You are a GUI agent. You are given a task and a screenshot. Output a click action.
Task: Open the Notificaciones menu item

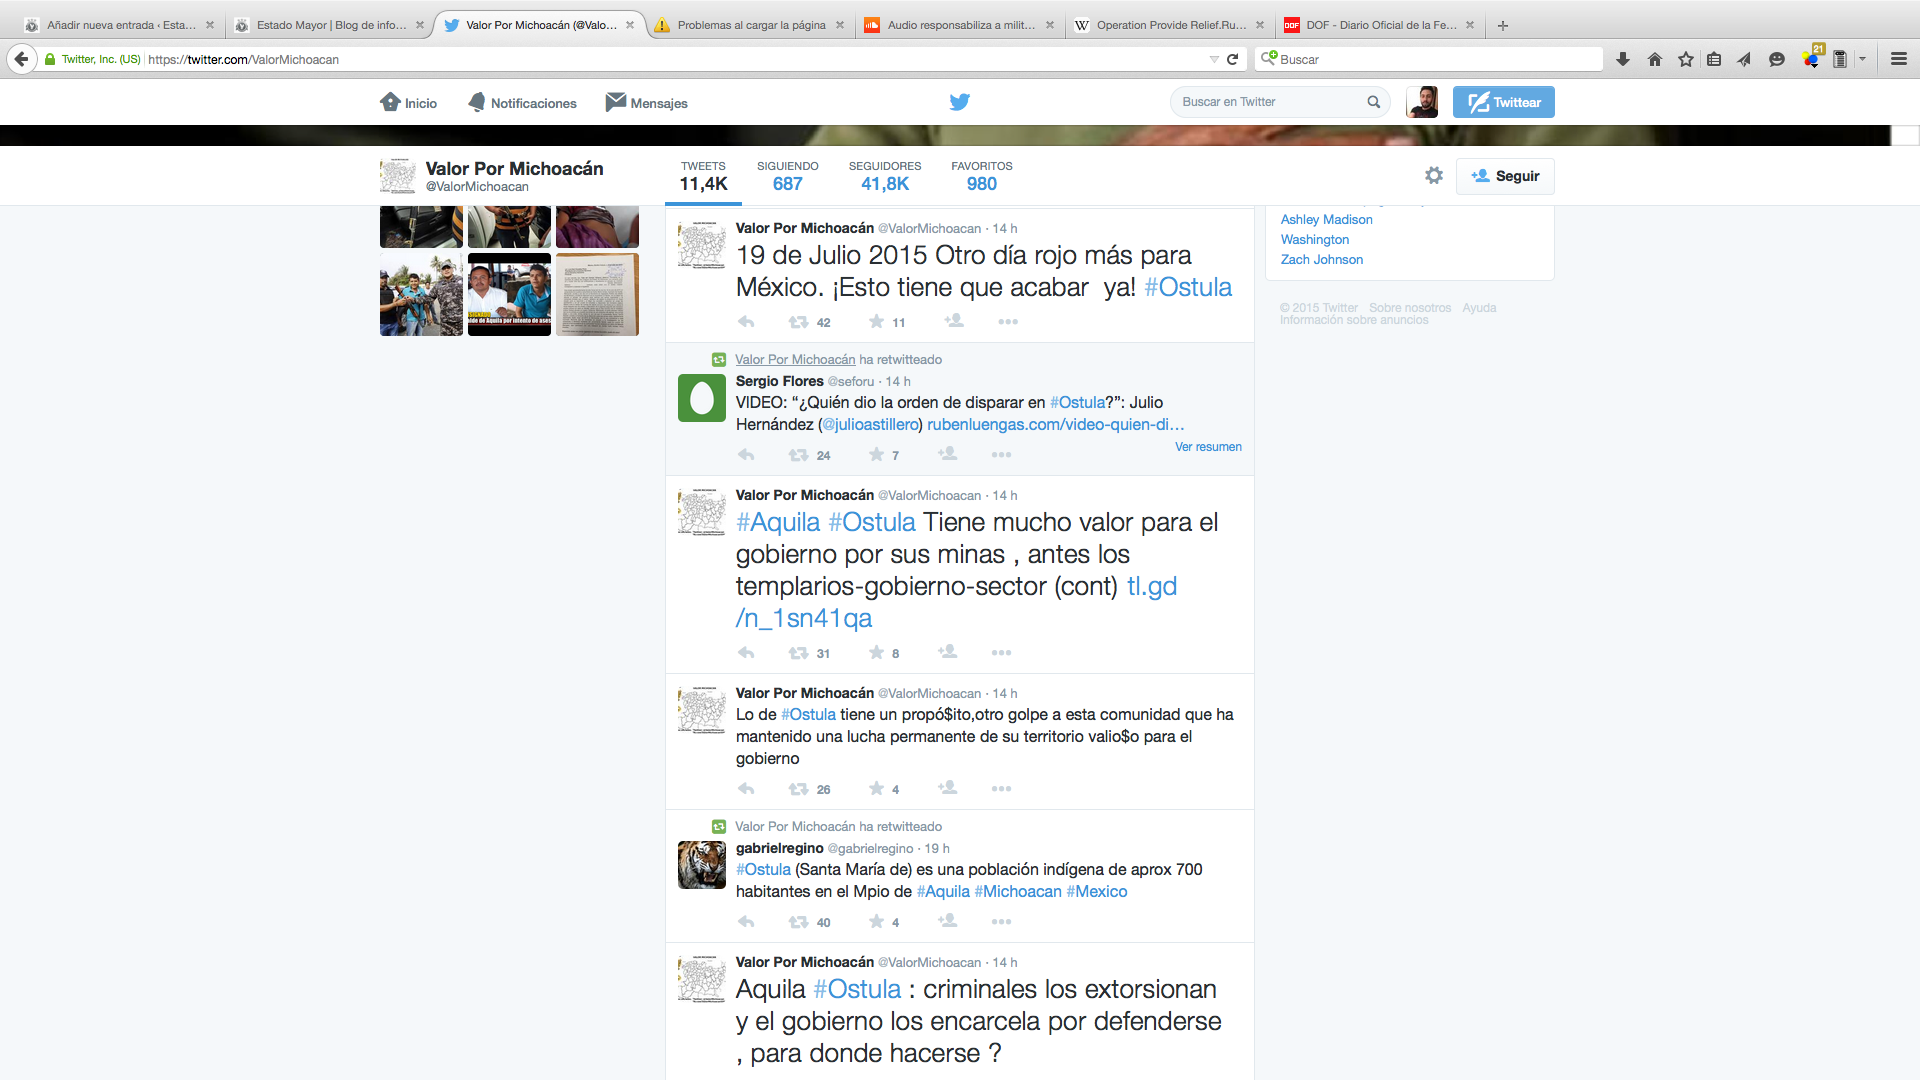click(x=522, y=103)
